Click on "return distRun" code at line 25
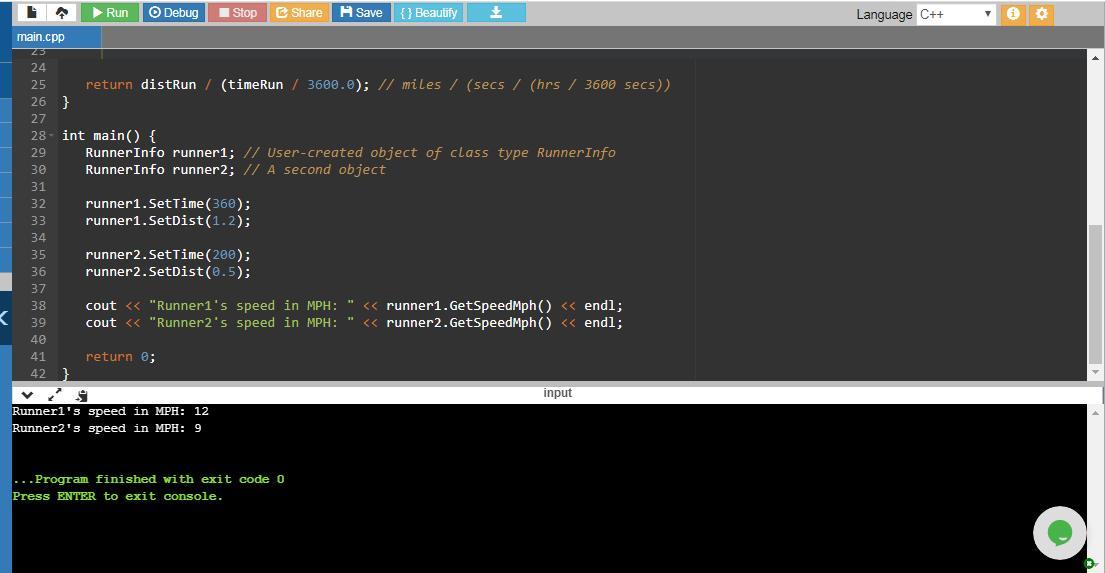 pos(141,85)
